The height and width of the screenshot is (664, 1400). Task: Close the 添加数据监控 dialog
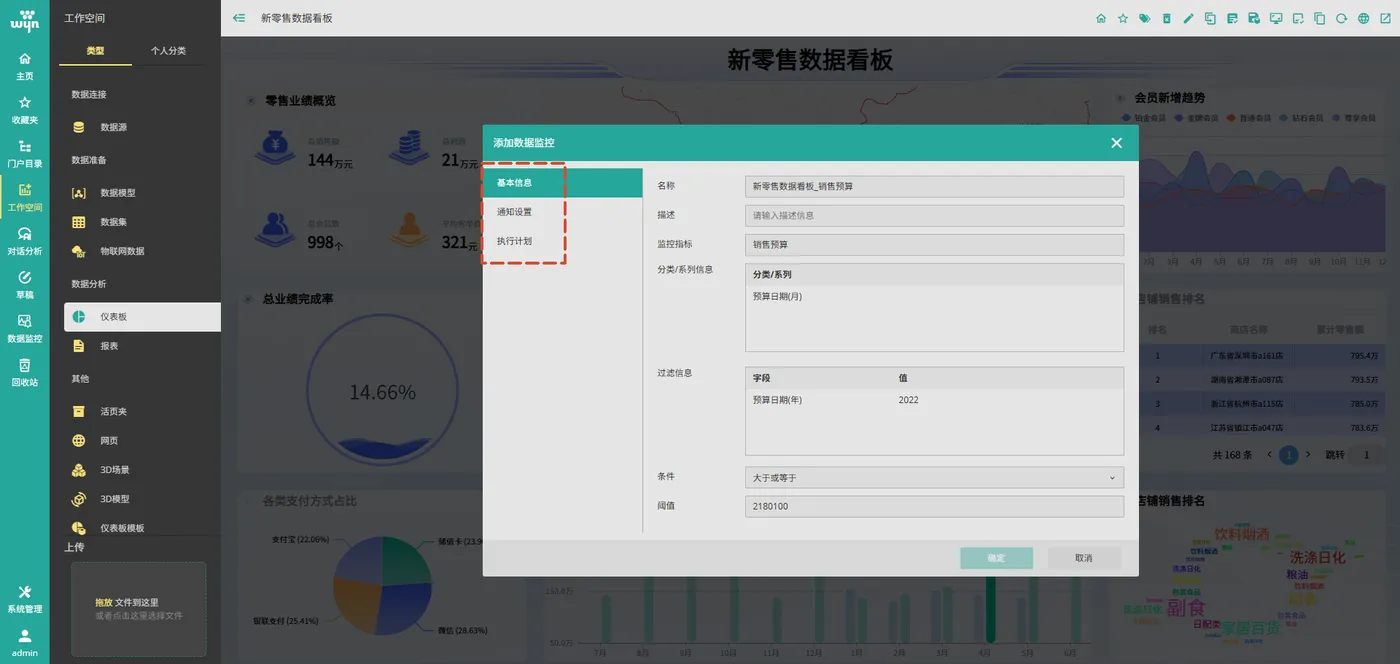click(x=1117, y=143)
